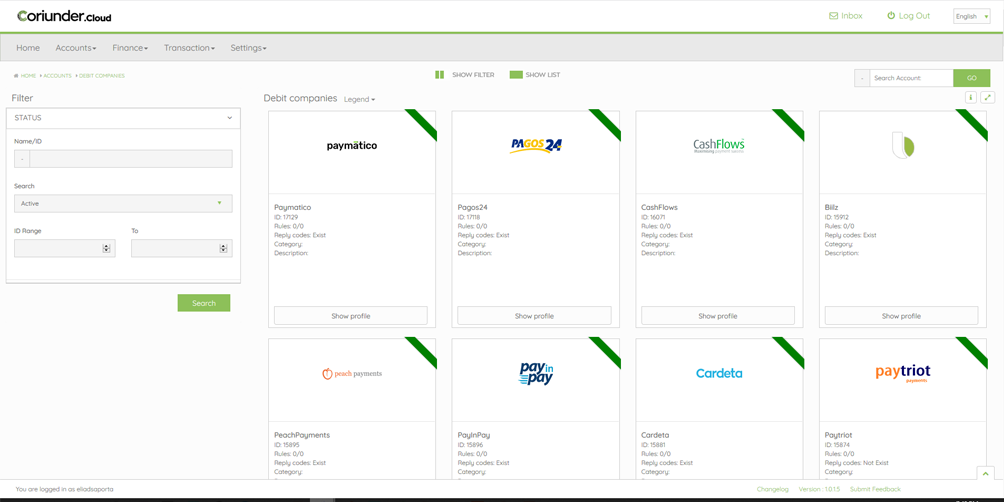
Task: Click the Search Account input field
Action: pyautogui.click(x=911, y=78)
